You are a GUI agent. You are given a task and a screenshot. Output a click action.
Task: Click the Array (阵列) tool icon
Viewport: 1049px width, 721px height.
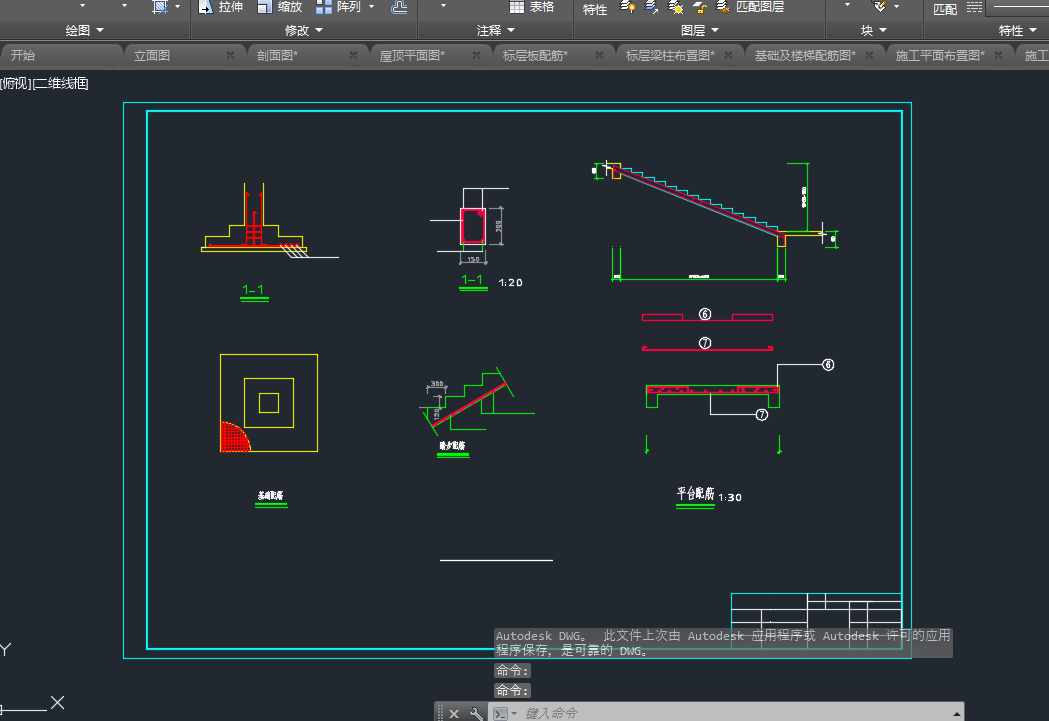coord(325,7)
